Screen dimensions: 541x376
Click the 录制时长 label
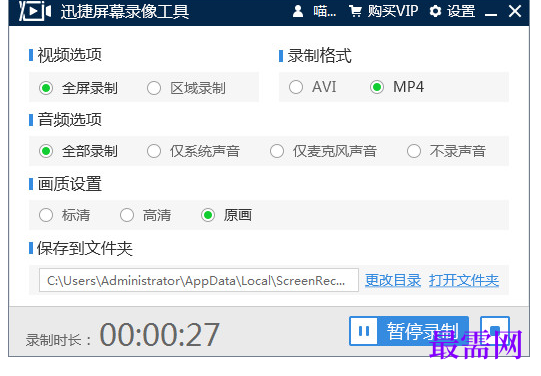point(58,340)
